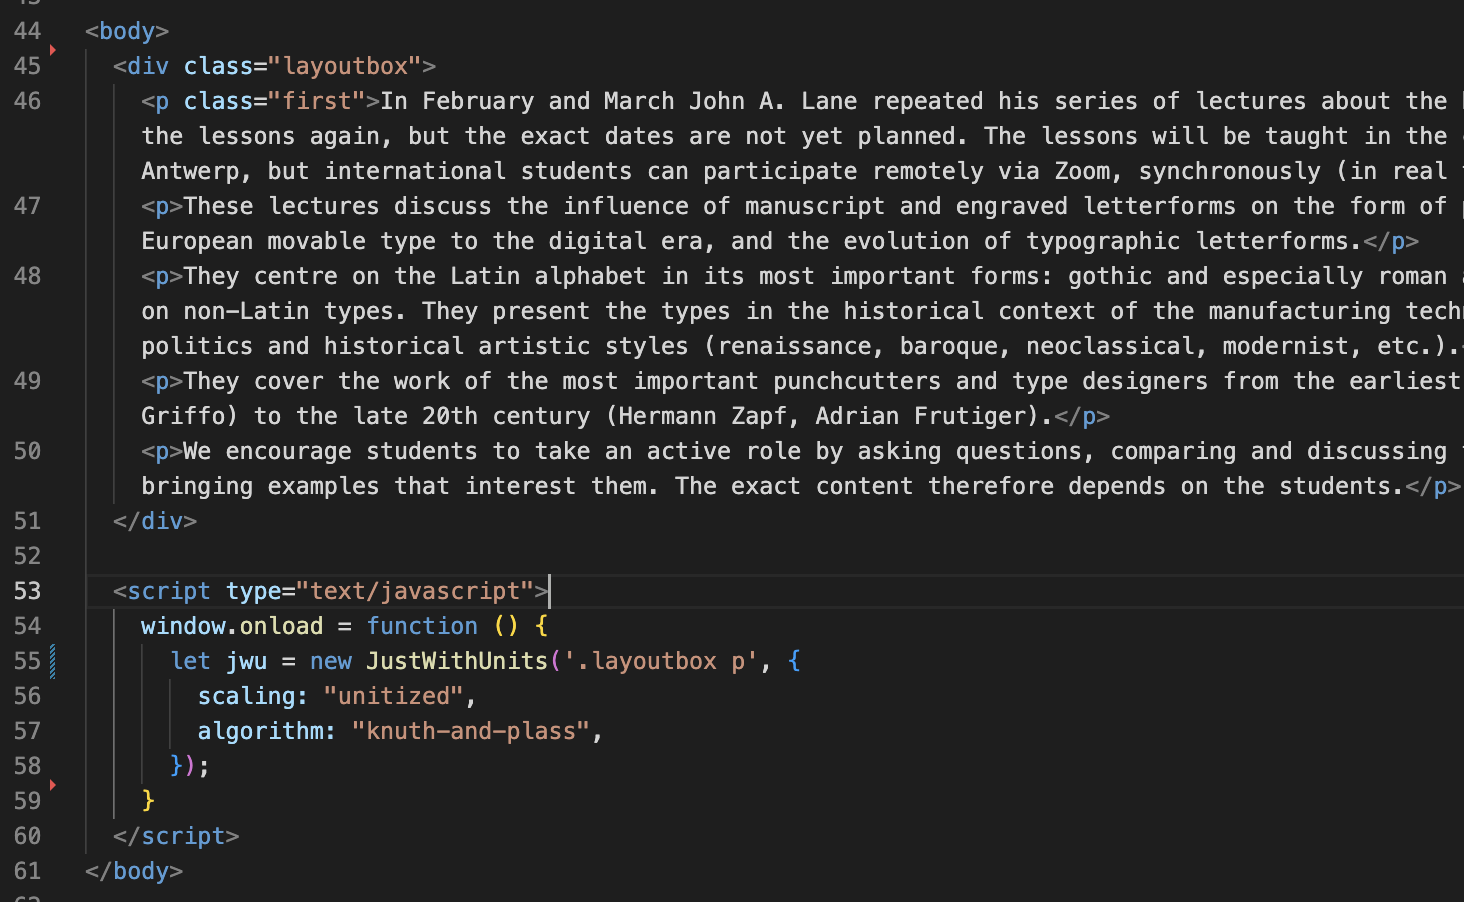Viewport: 1464px width, 902px height.
Task: Click the red deletion marker near line 59
Action: [52, 785]
